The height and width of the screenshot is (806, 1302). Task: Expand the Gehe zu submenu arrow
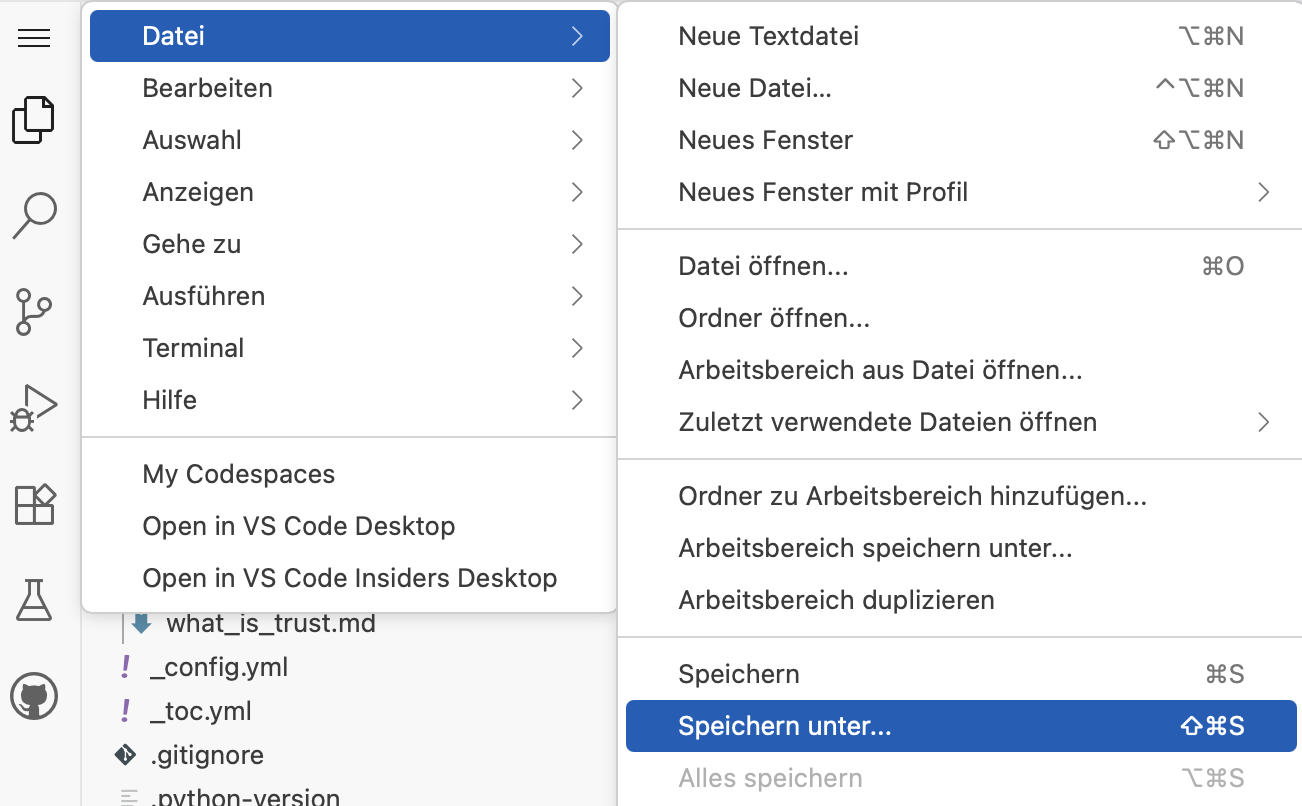(577, 244)
